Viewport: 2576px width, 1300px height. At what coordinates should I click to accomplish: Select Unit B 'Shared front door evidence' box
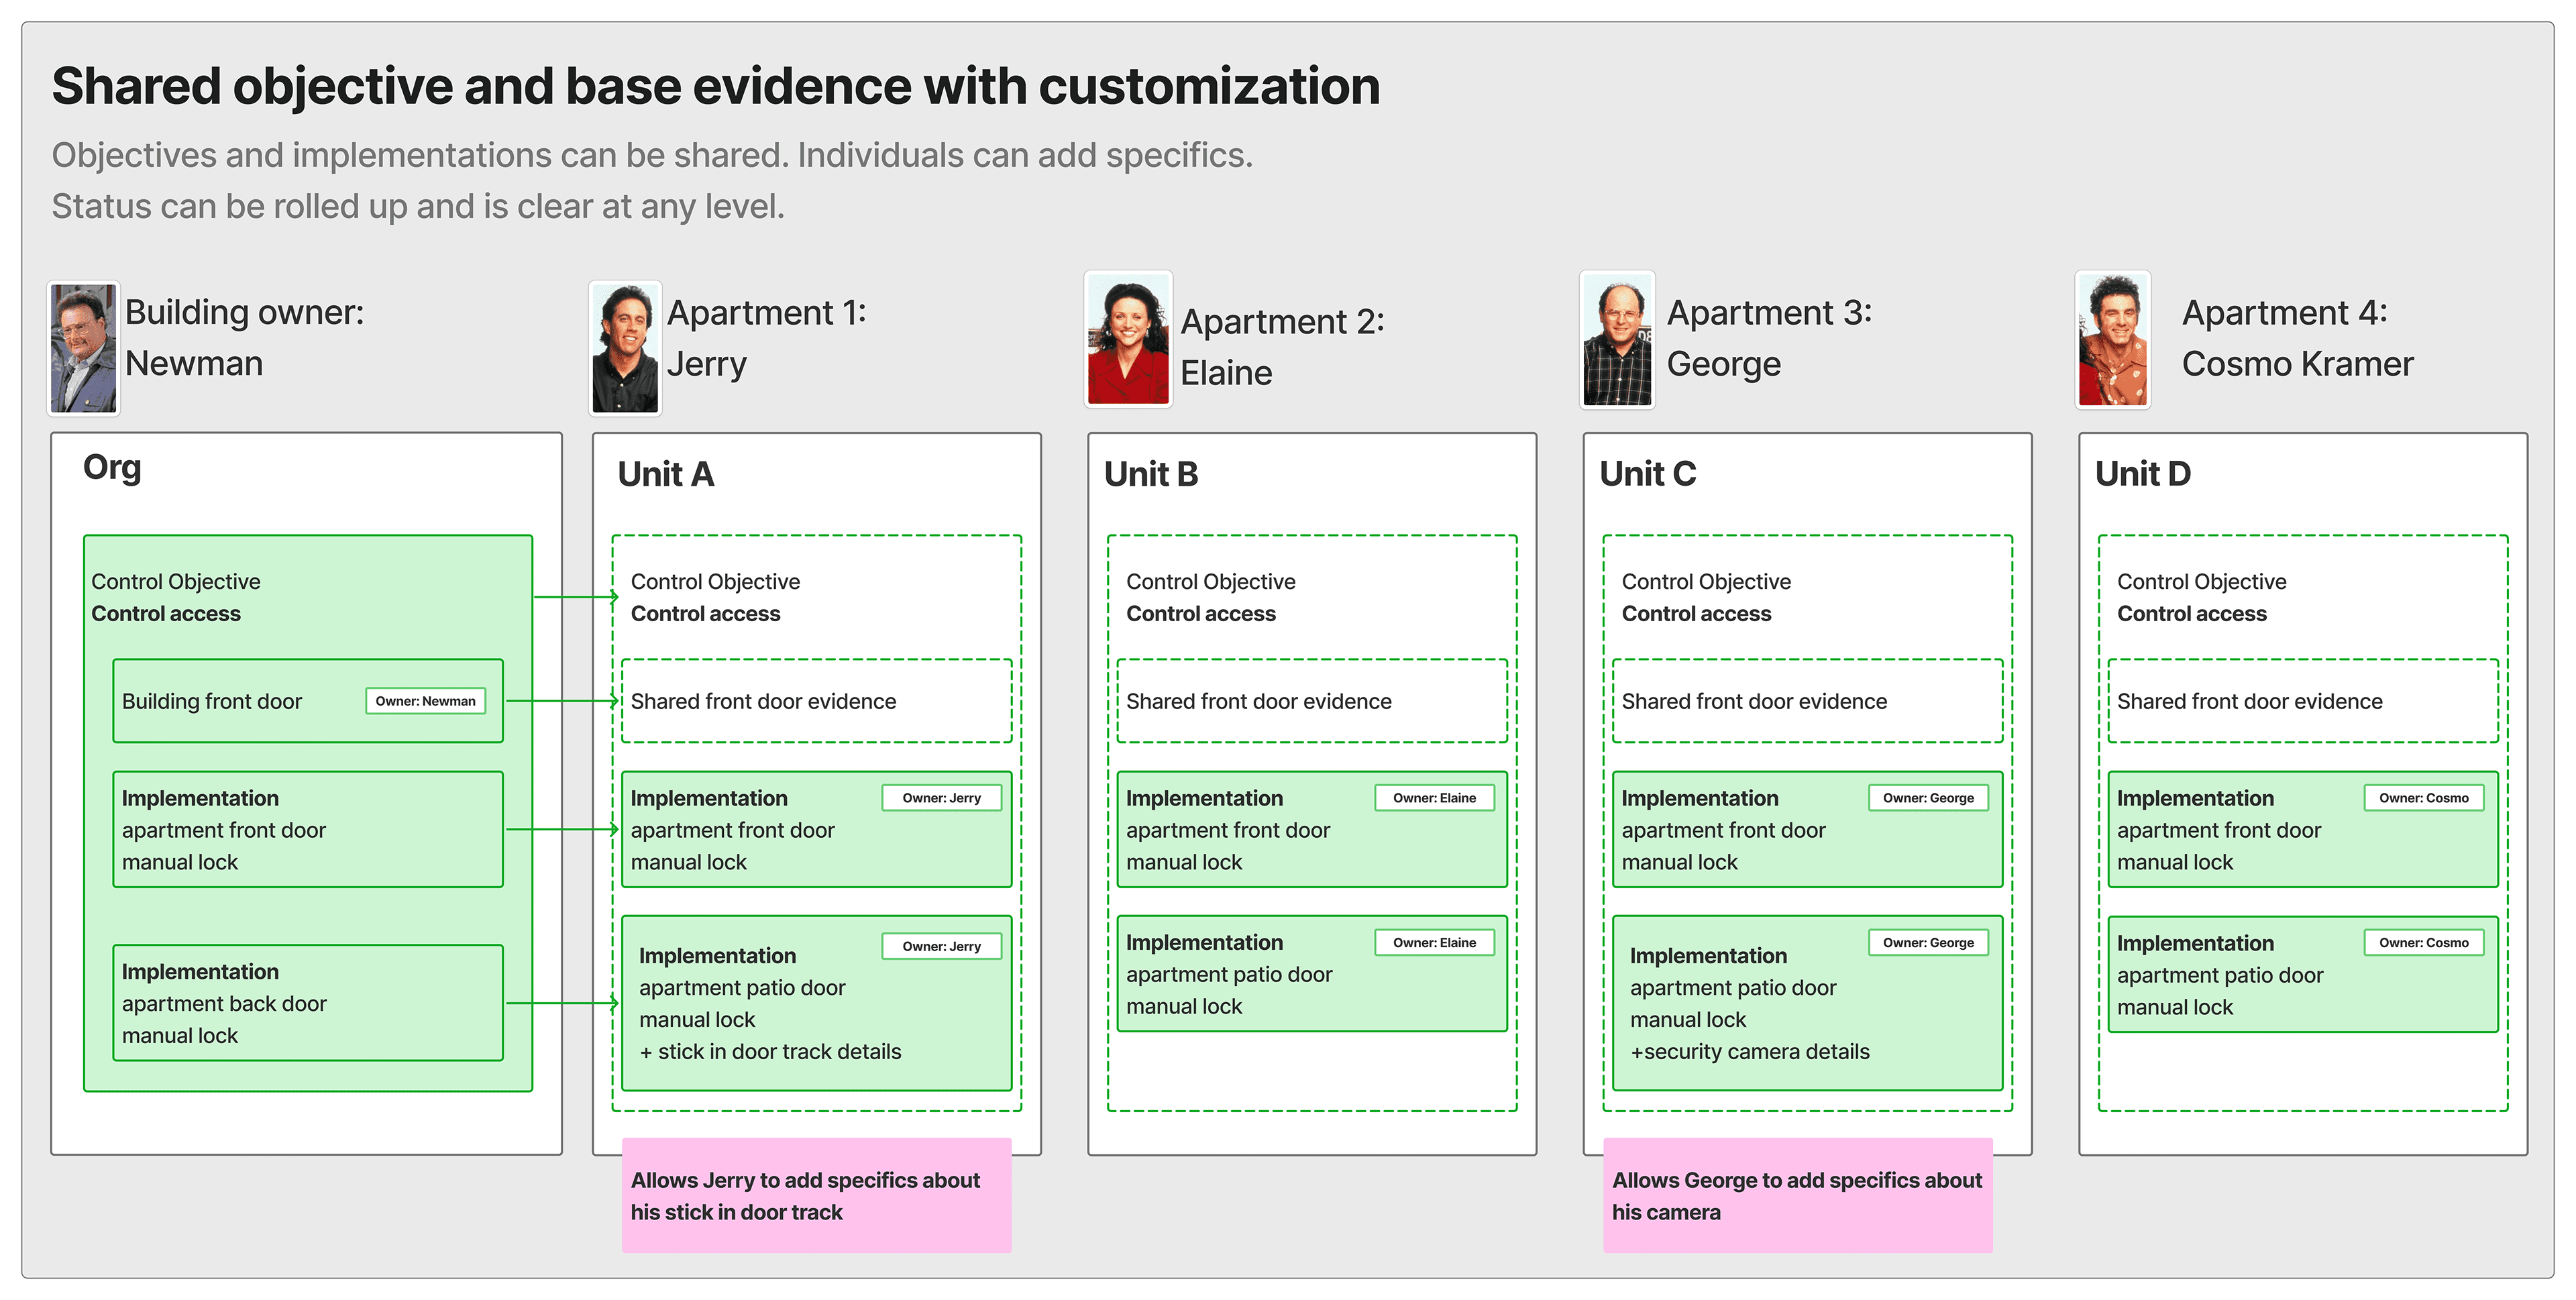click(1312, 701)
